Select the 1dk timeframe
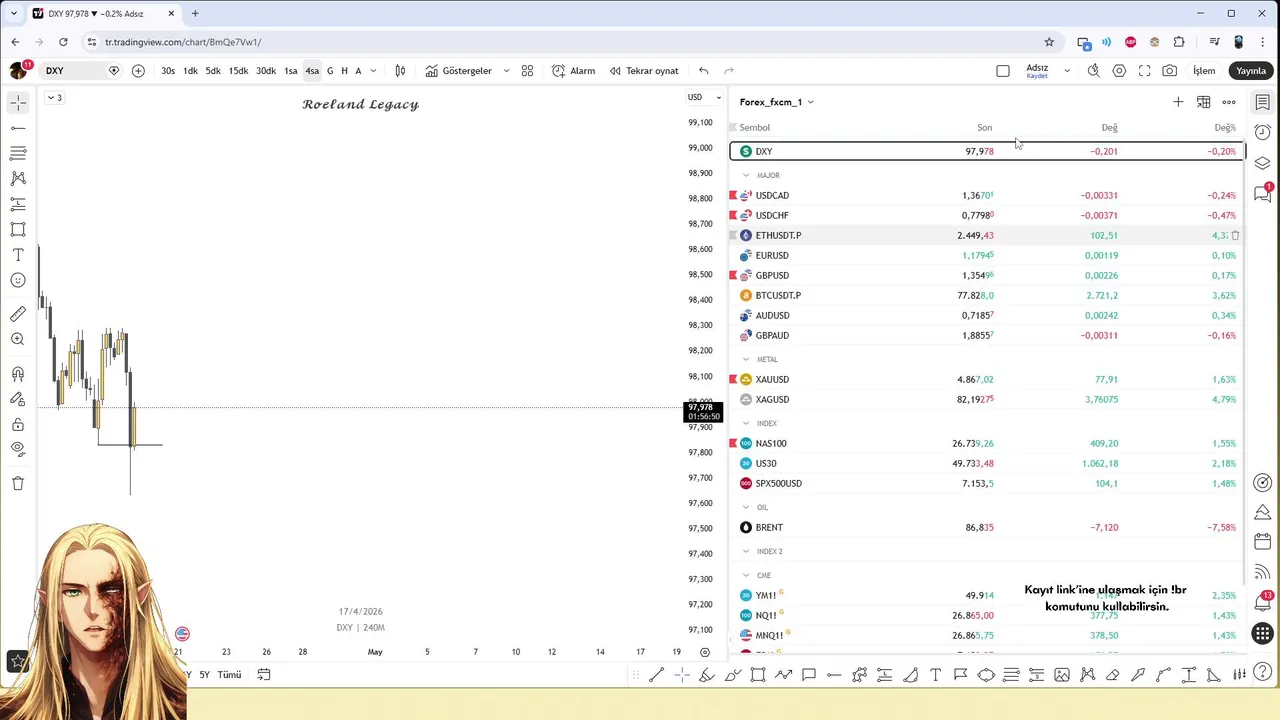The width and height of the screenshot is (1280, 720). [x=190, y=71]
